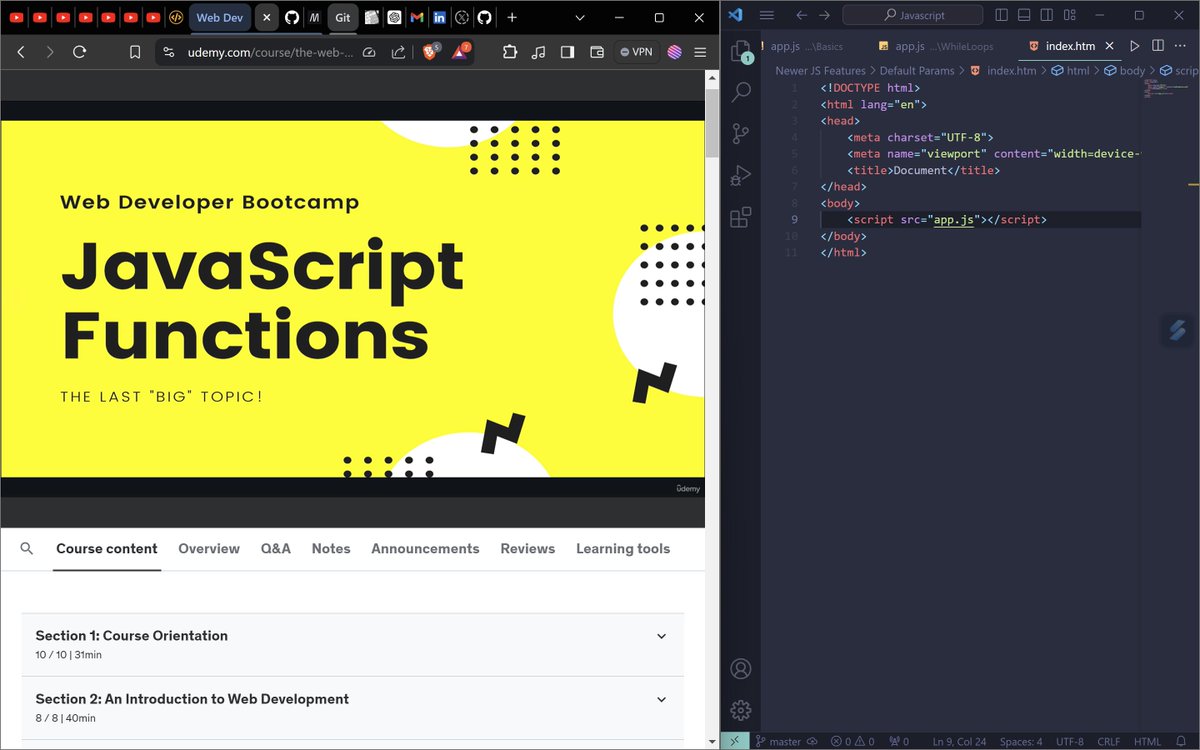Open Run and Debug view
The height and width of the screenshot is (750, 1200).
pyautogui.click(x=741, y=176)
